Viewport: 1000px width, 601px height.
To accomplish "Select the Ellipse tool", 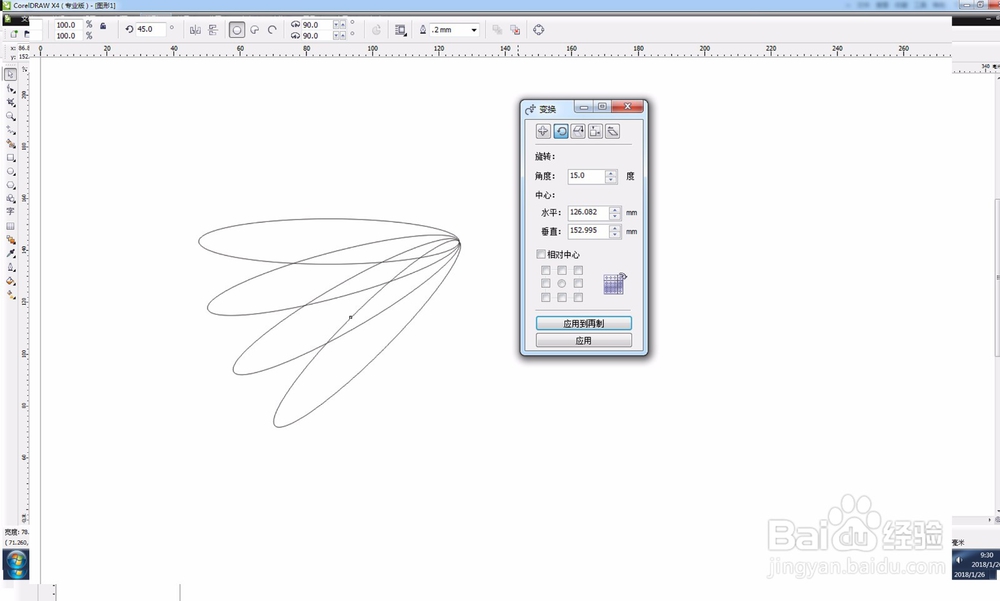I will (10, 172).
